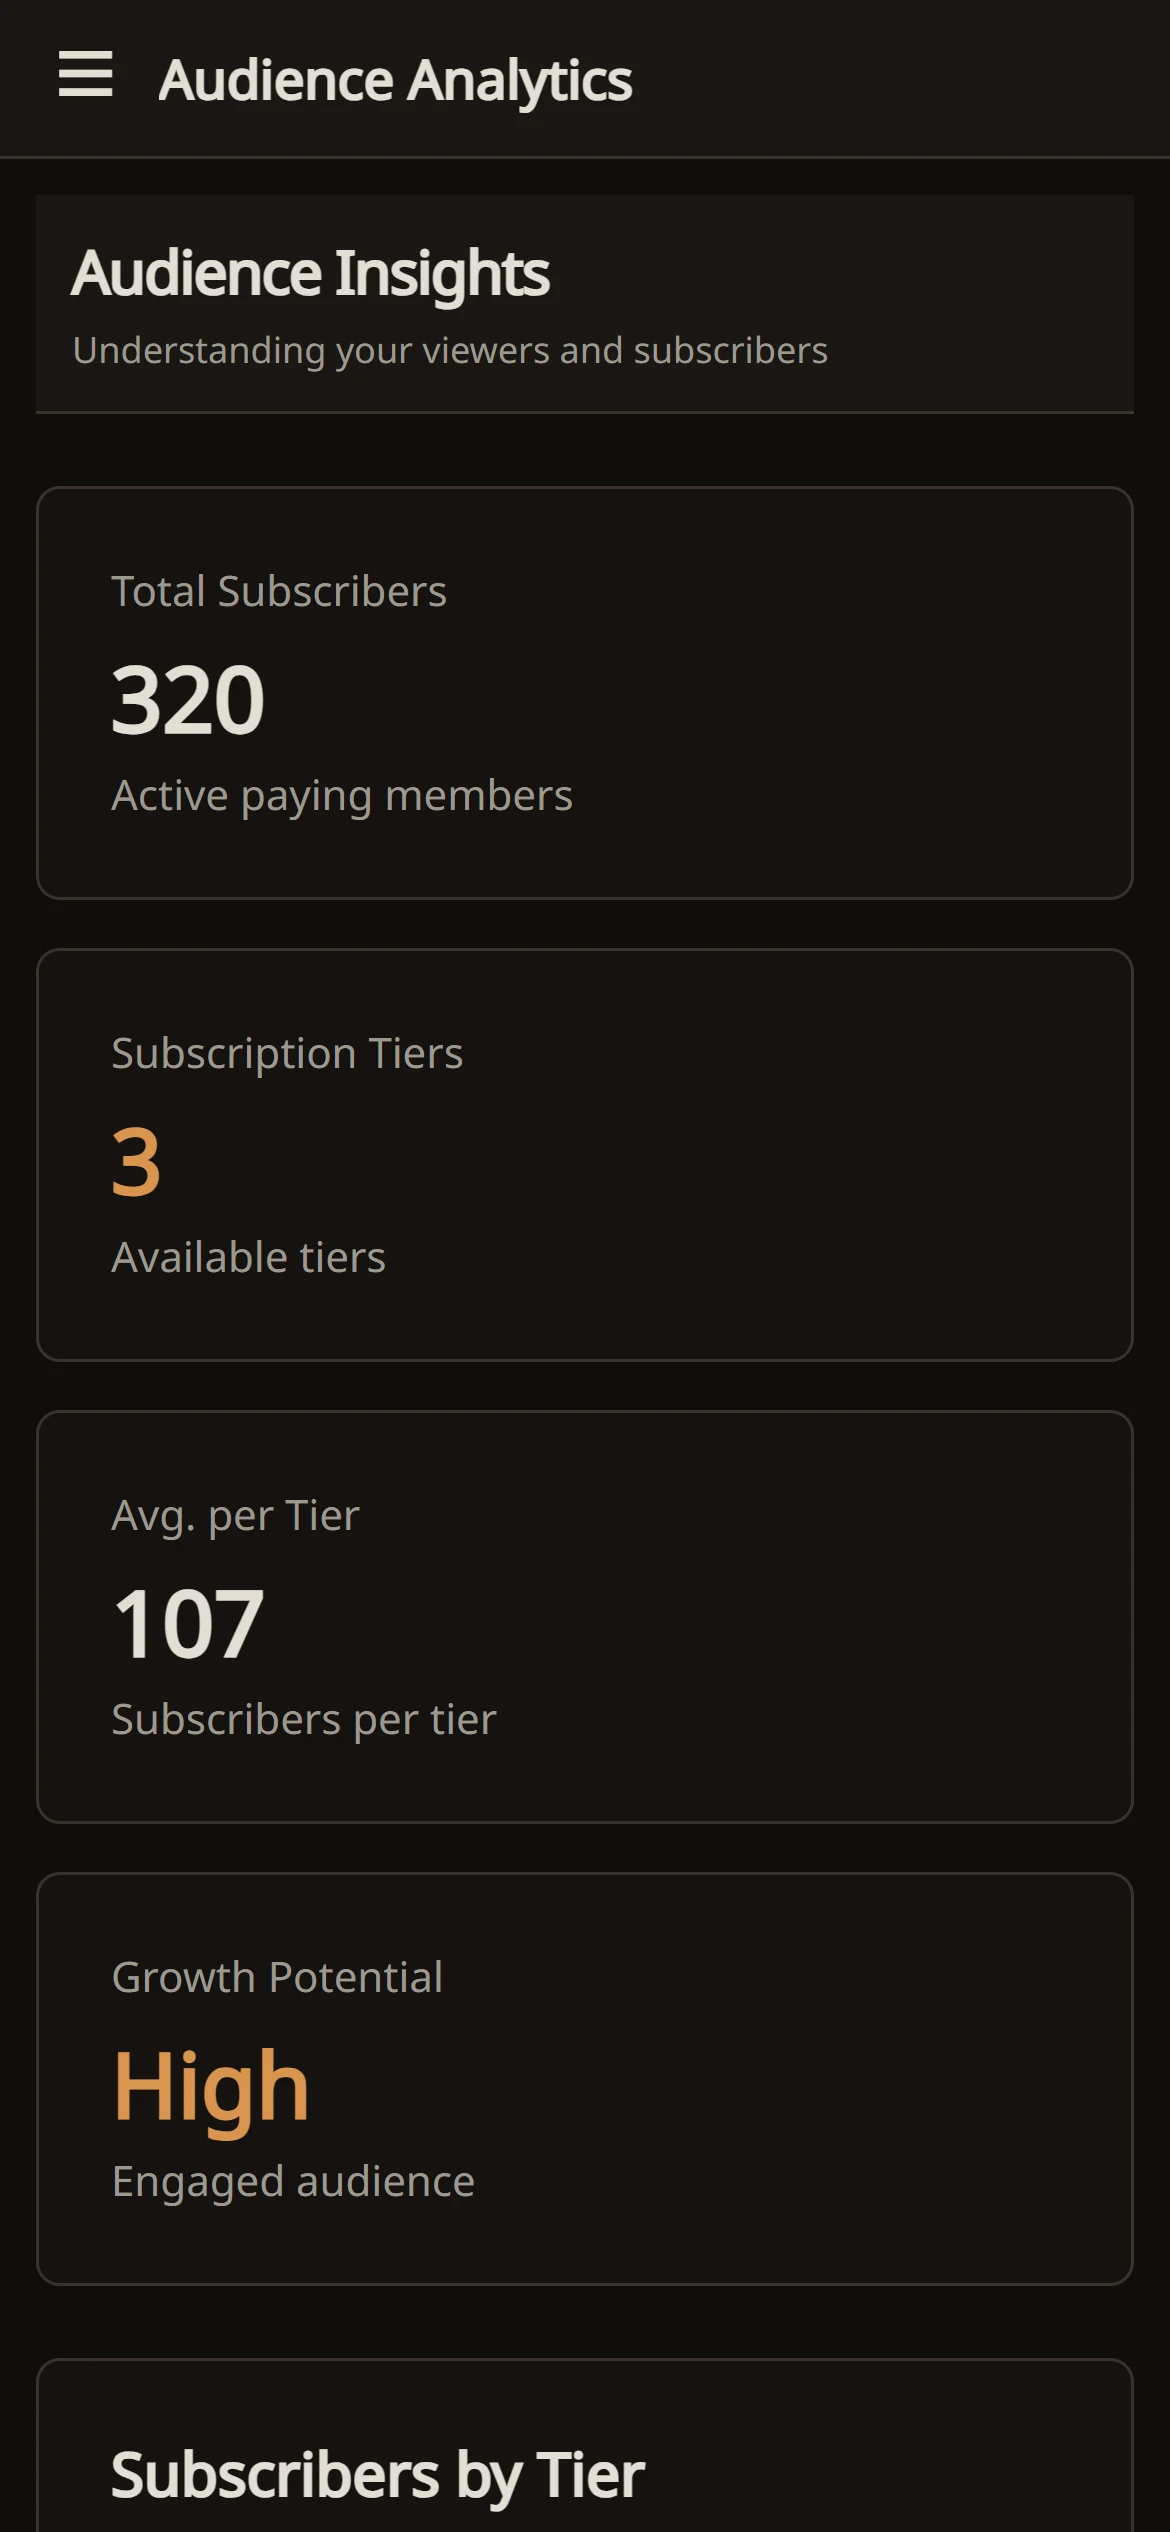
Task: Open the Growth Potential card
Action: coord(585,2079)
